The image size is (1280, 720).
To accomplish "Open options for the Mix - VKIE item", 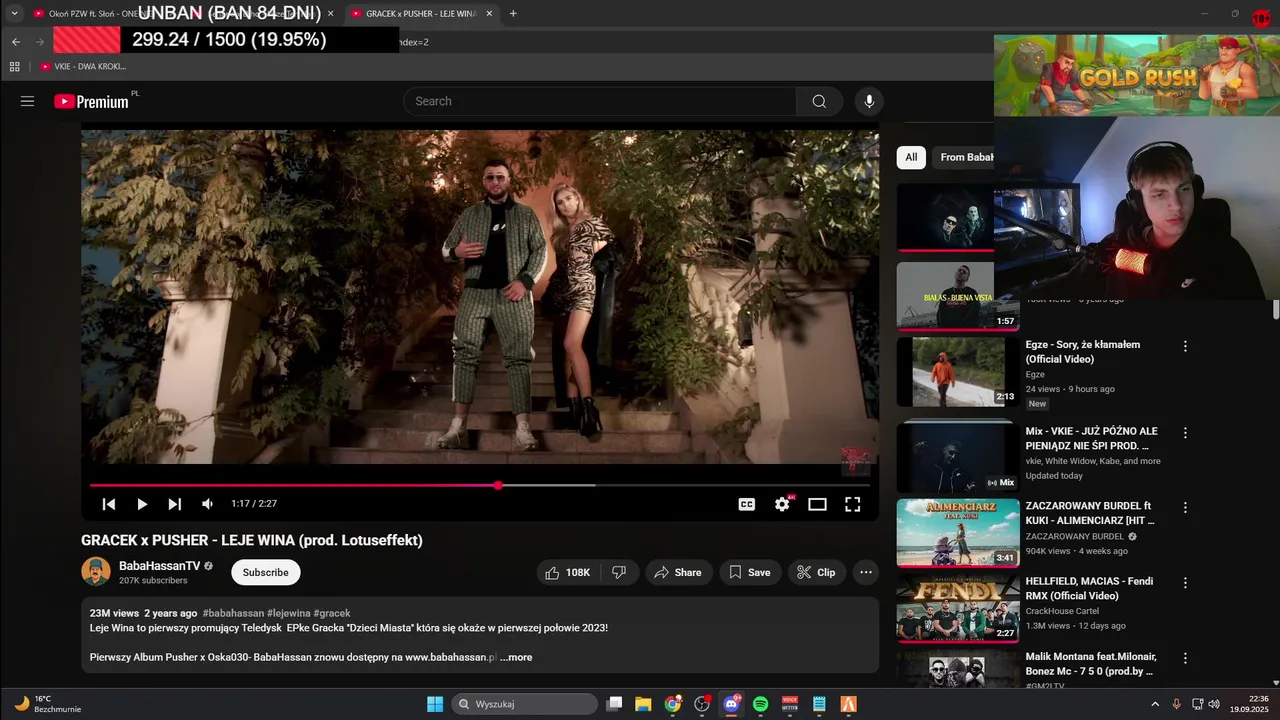I will [1185, 433].
